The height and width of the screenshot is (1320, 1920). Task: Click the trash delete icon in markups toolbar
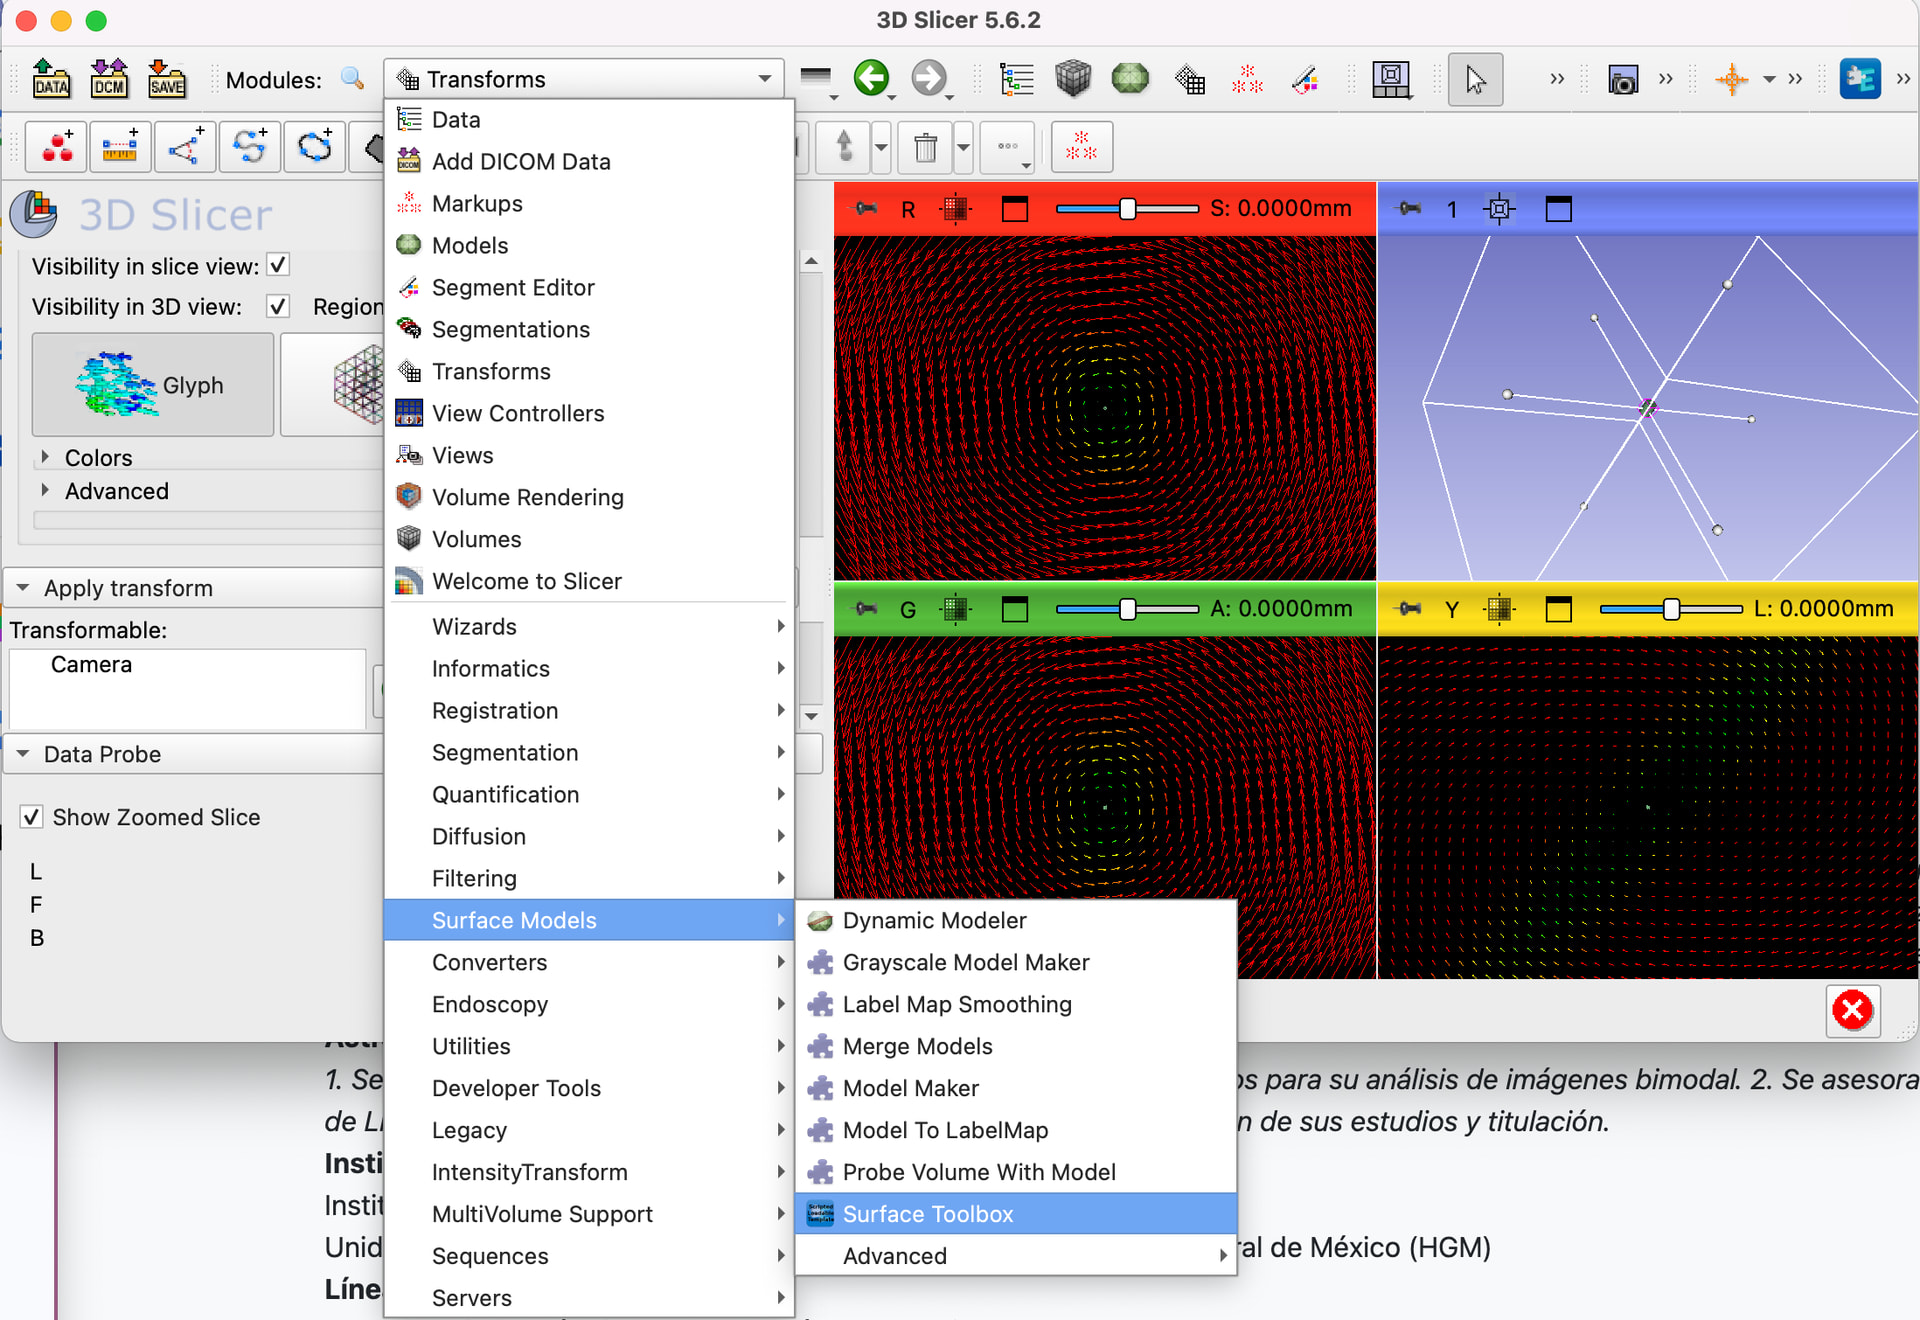tap(925, 148)
